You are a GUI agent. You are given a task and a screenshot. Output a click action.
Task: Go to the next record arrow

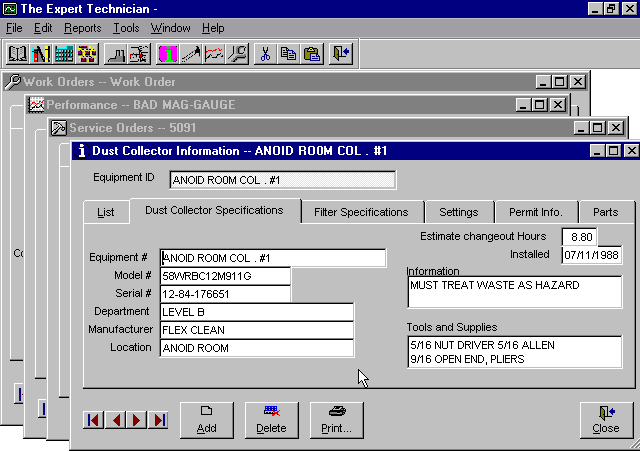tap(136, 420)
